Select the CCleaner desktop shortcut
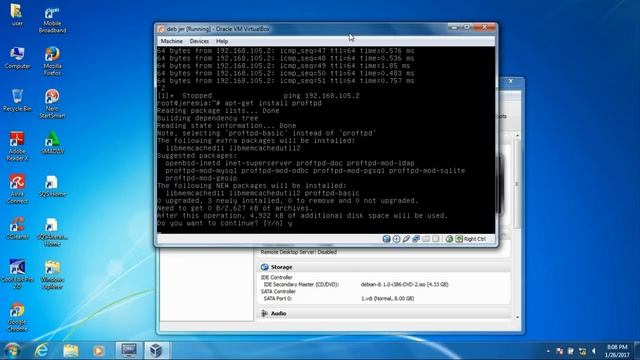Viewport: 640px width, 360px height. (17, 229)
